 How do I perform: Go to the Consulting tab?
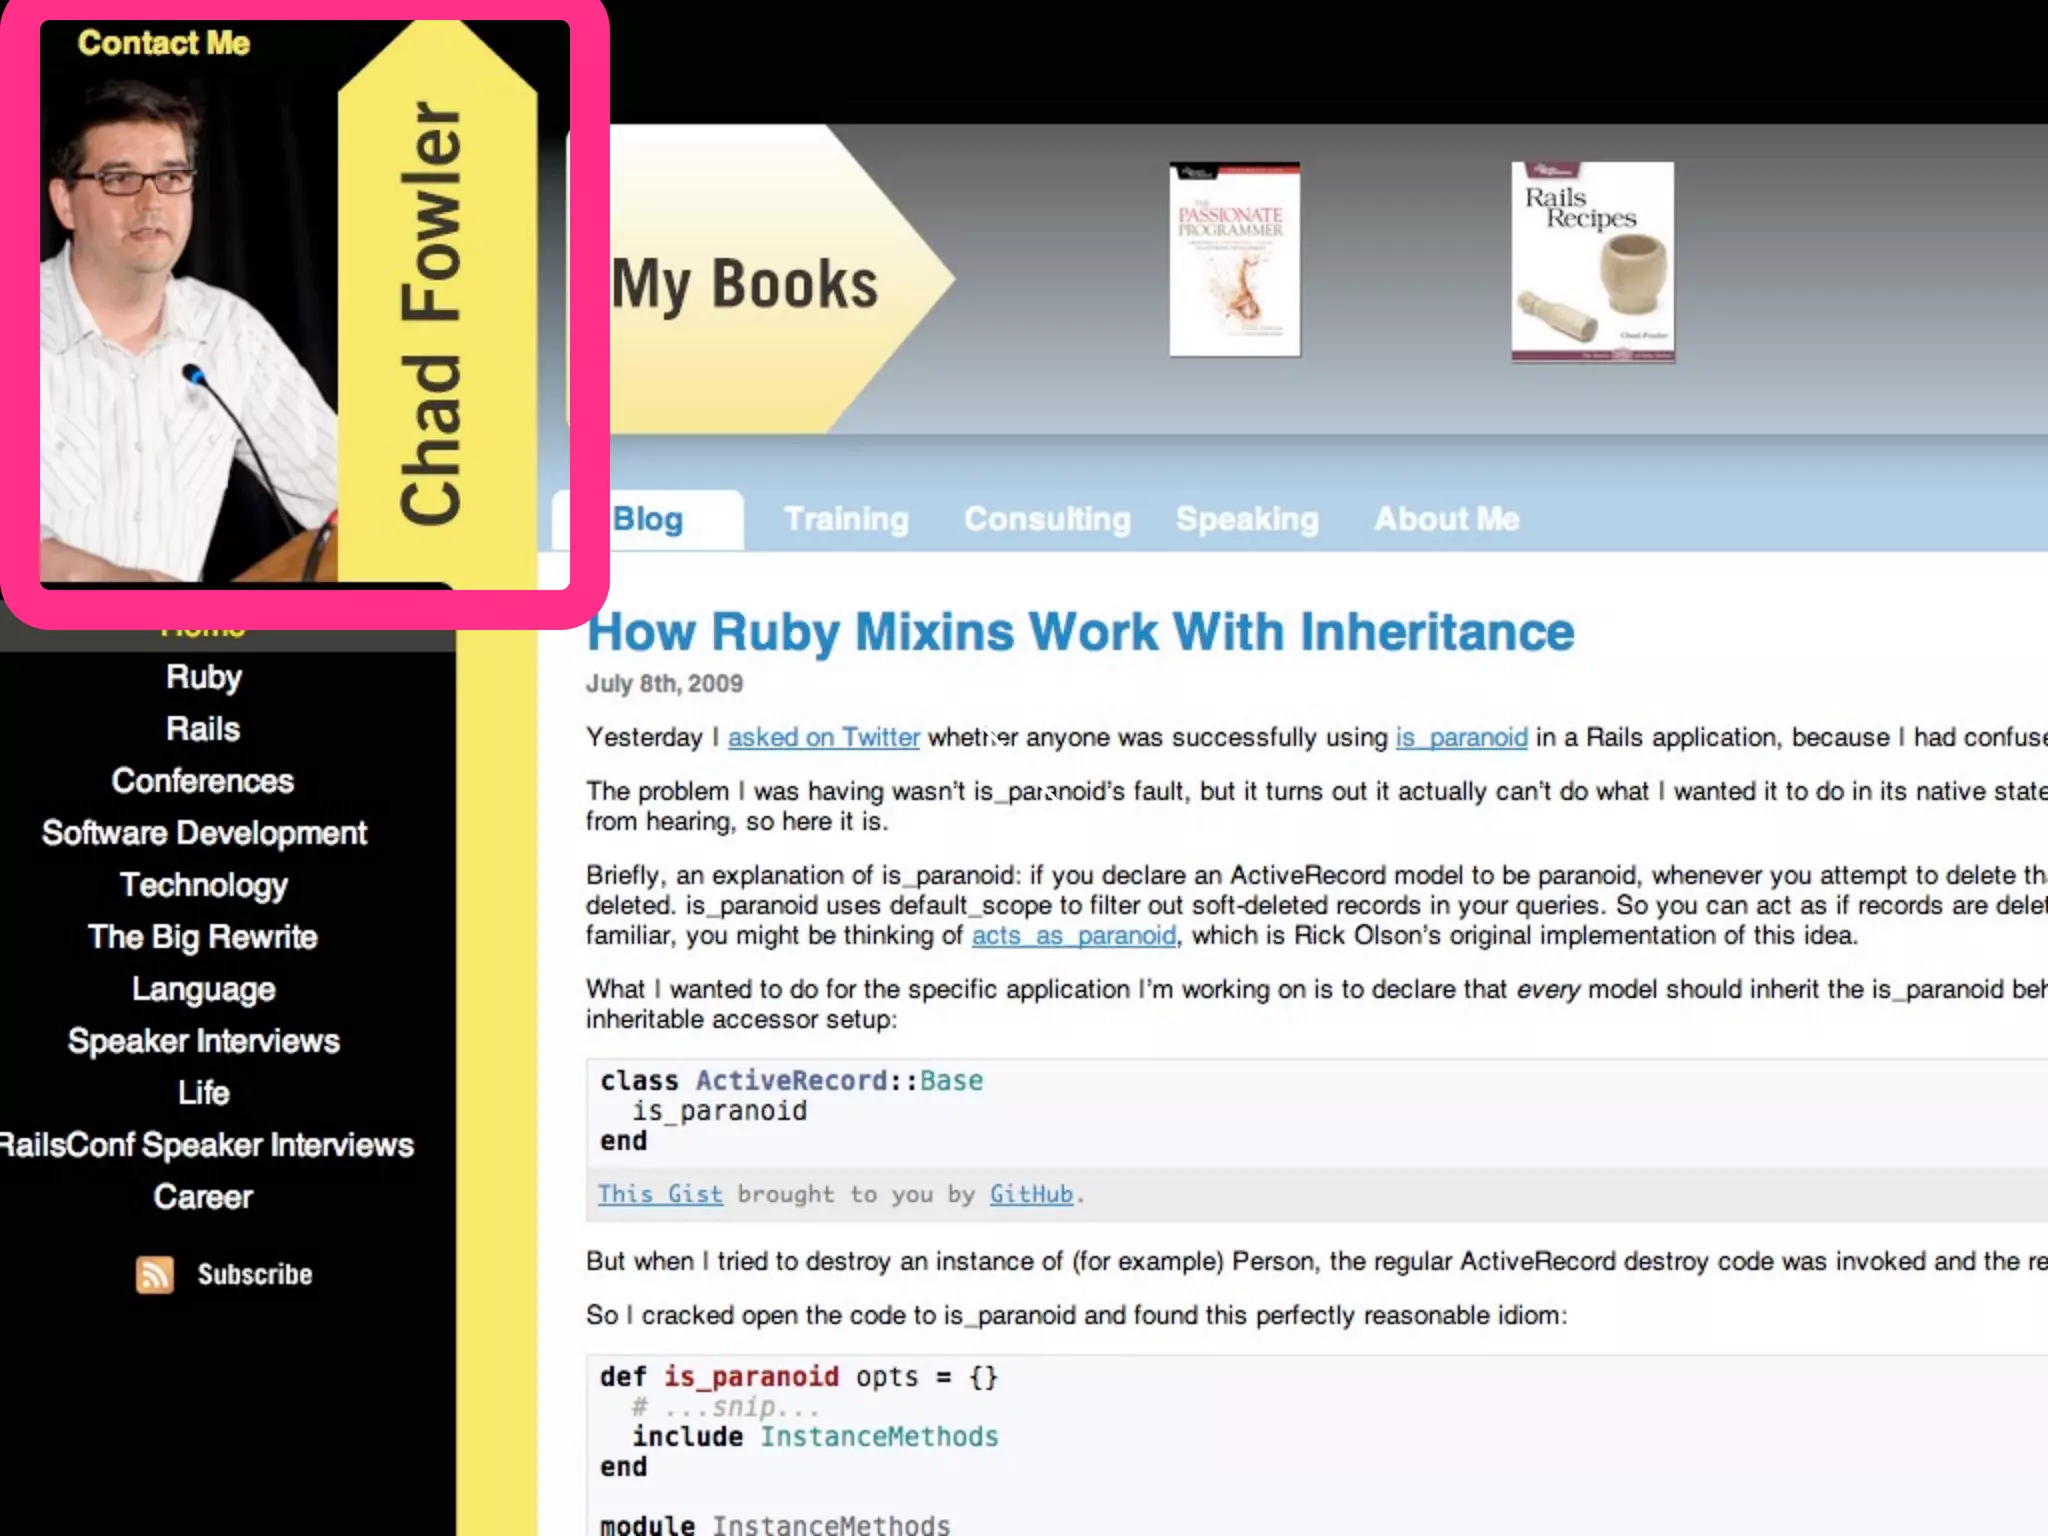tap(1047, 519)
